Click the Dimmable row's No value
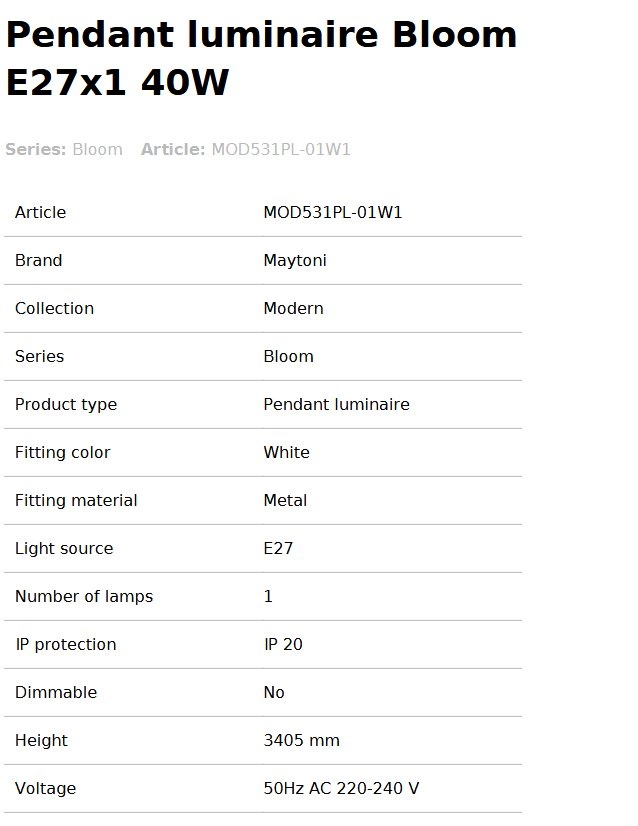 pos(274,692)
